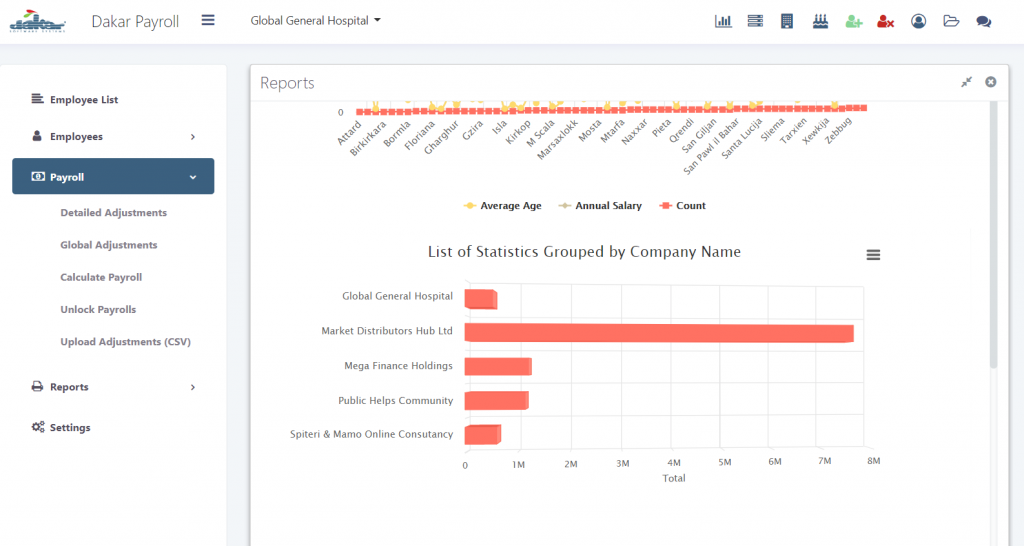Click the server list icon in toolbar
Viewport: 1024px width, 546px height.
point(754,21)
